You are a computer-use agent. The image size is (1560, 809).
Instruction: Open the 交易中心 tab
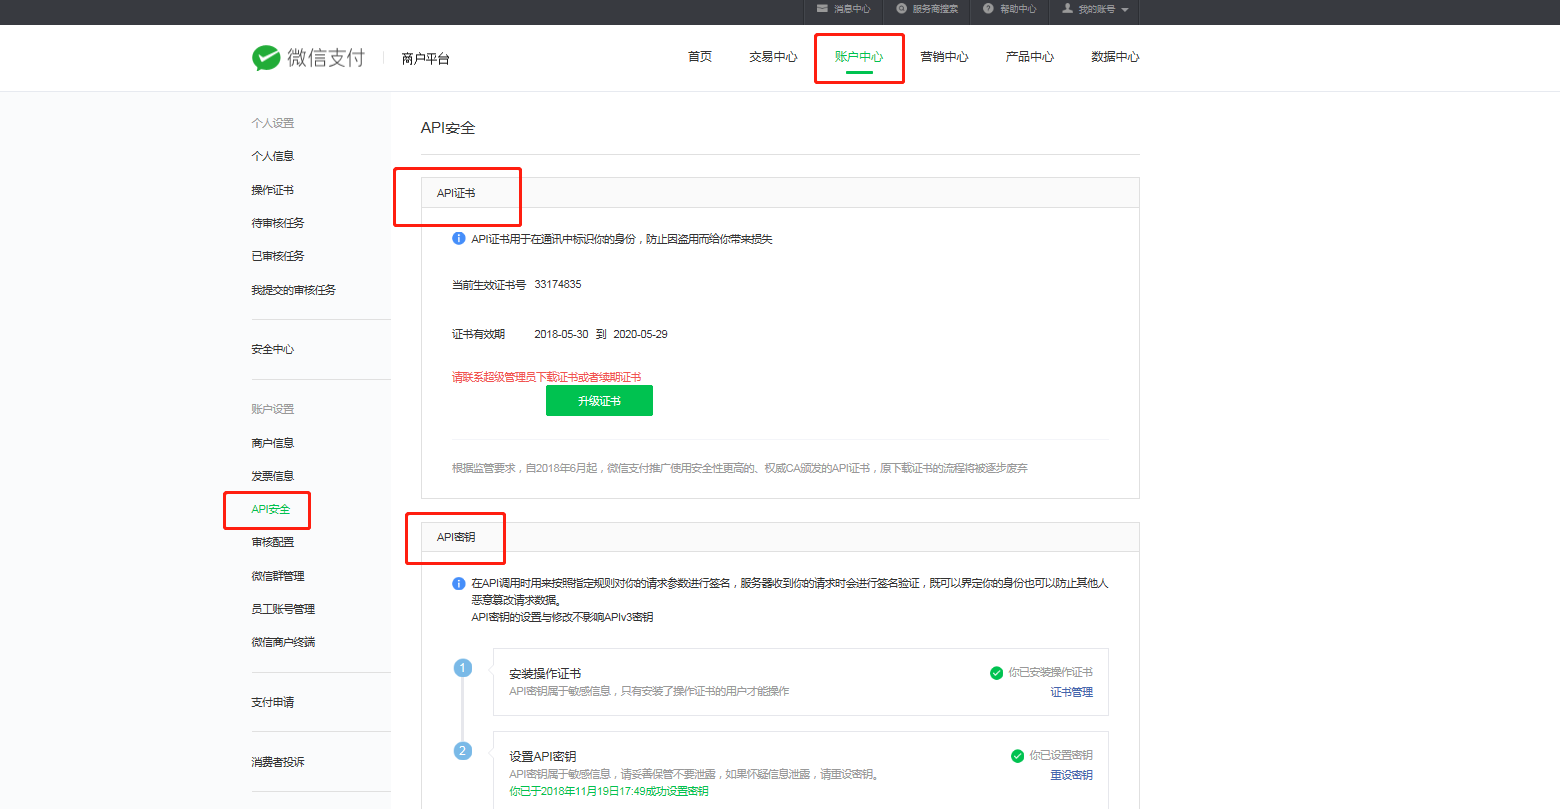pos(773,57)
